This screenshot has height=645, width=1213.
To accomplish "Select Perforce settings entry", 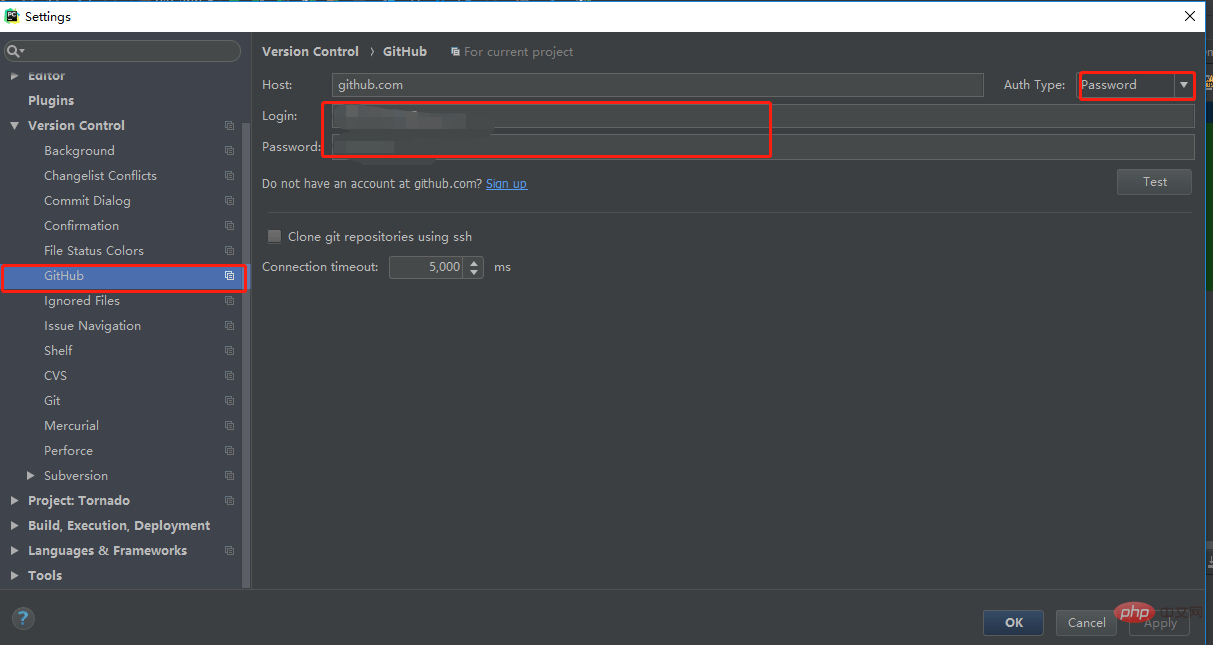I will [68, 451].
